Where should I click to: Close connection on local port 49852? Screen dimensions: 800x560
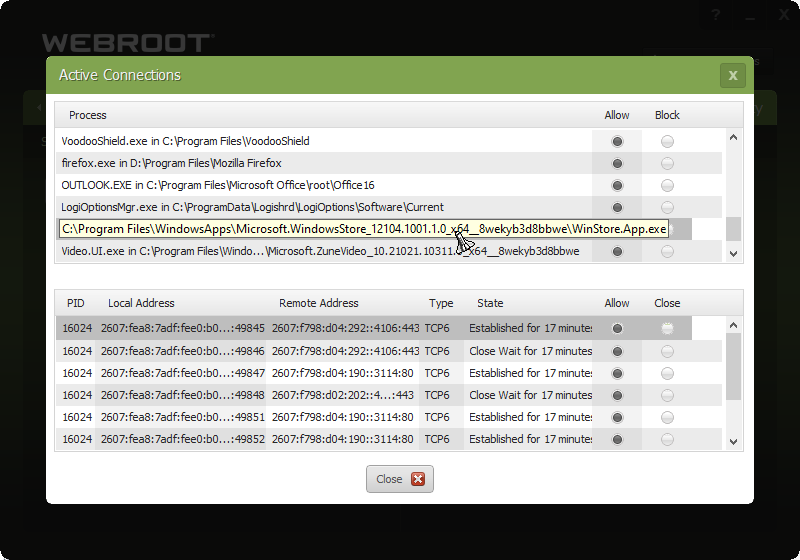[667, 439]
